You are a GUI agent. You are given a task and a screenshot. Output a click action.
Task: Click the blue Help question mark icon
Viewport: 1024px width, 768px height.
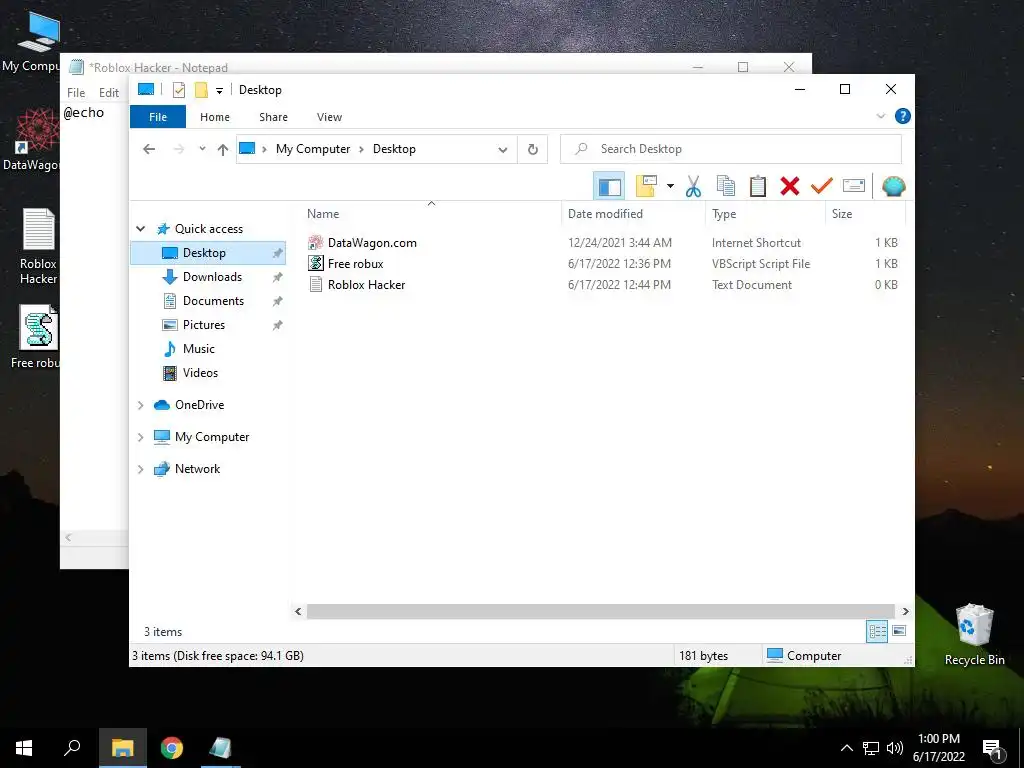click(903, 116)
